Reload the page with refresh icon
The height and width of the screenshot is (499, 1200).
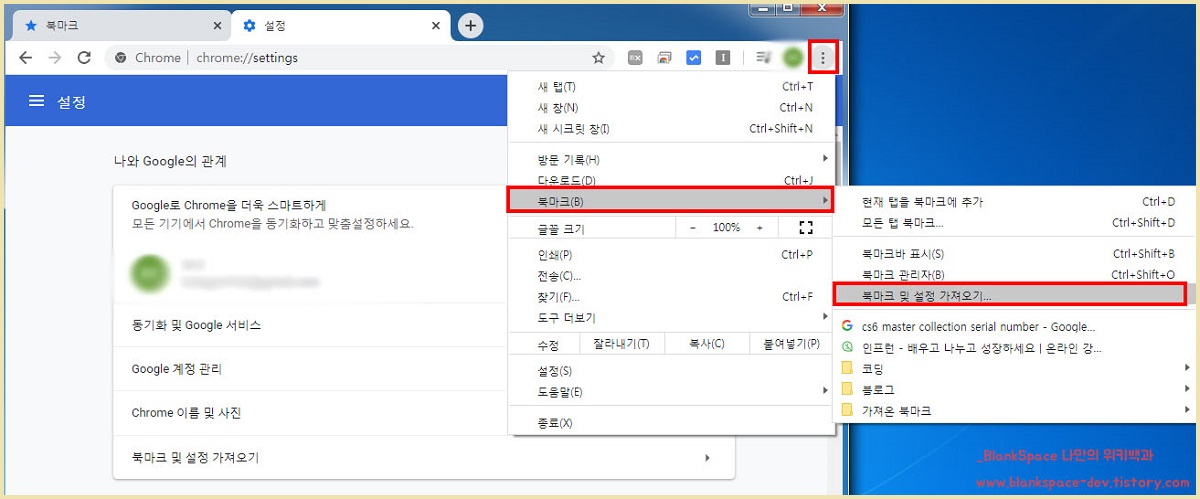[x=84, y=58]
